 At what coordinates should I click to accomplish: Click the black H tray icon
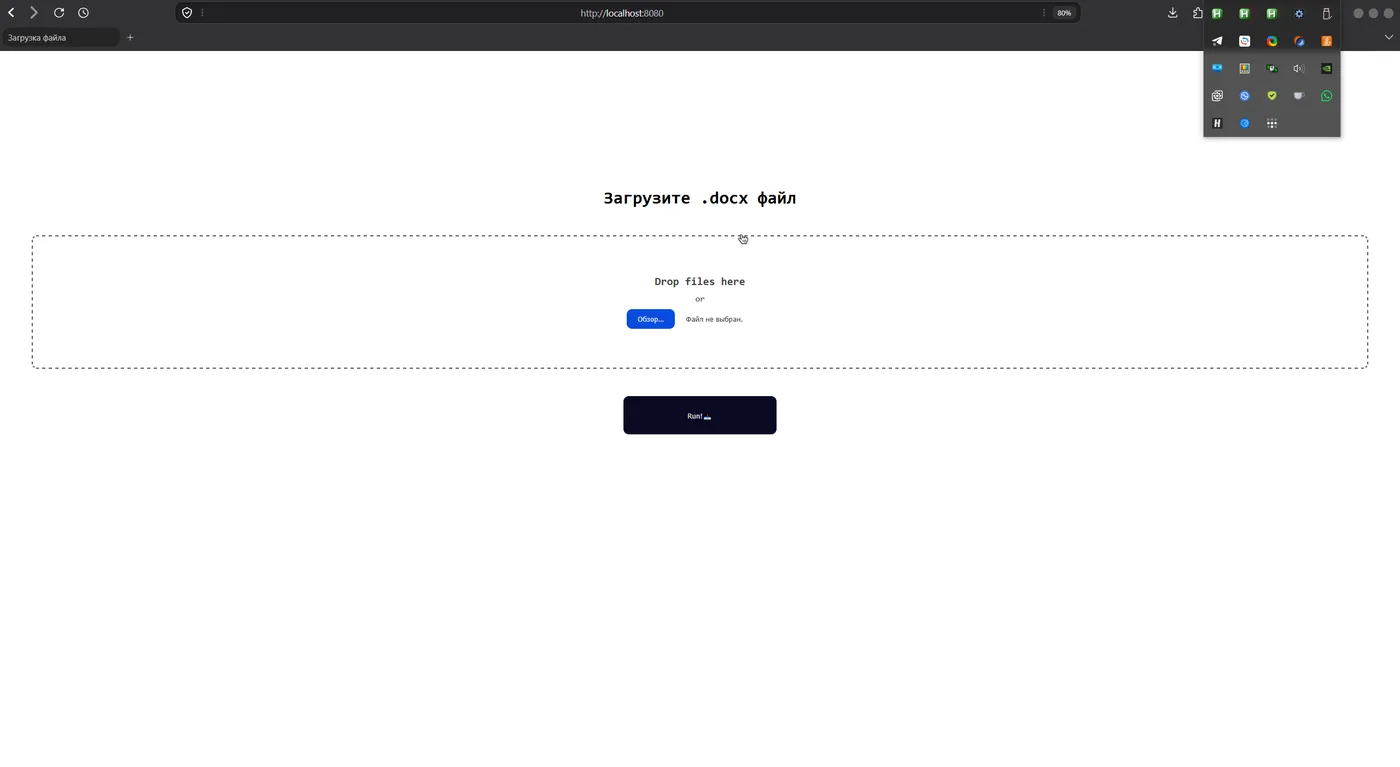tap(1217, 124)
